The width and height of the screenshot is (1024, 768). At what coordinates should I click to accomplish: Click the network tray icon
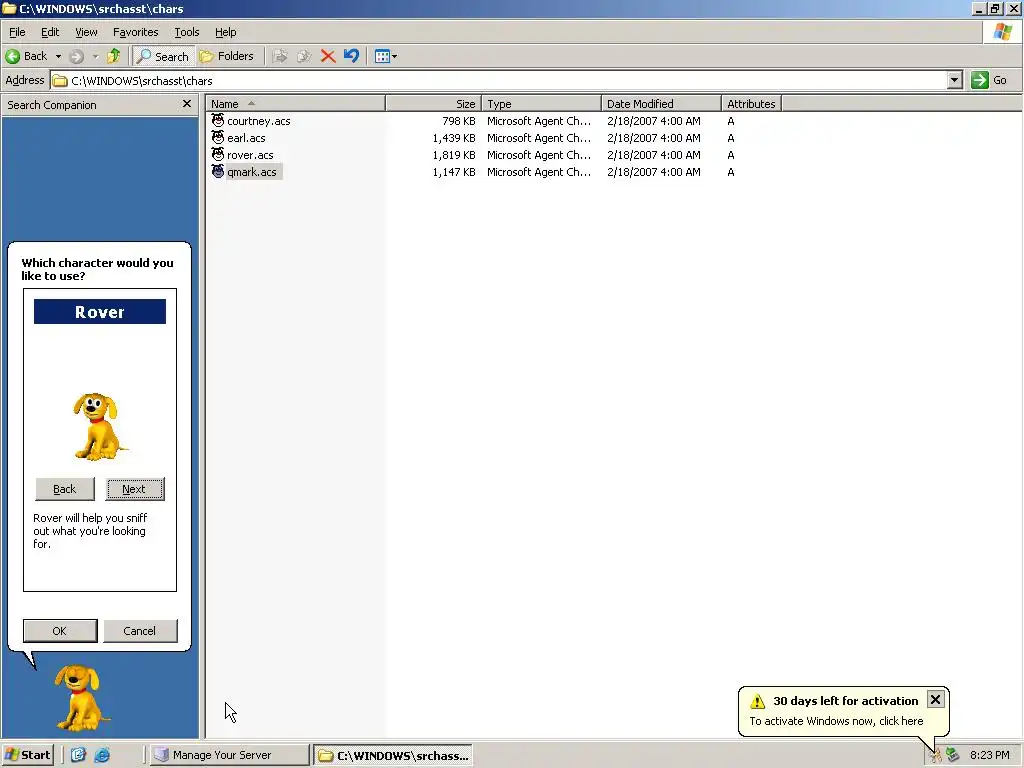(x=953, y=755)
